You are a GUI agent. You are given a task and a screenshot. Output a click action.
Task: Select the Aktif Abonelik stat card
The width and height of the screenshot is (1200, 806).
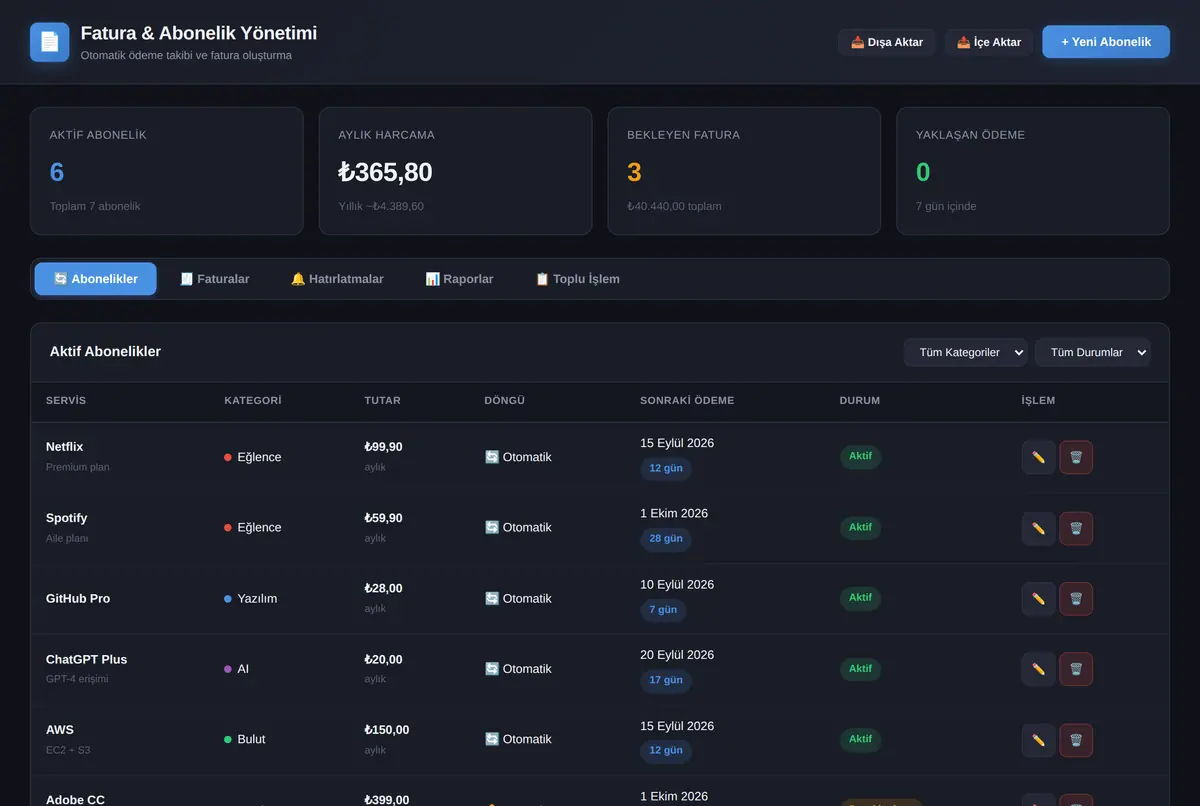point(166,171)
